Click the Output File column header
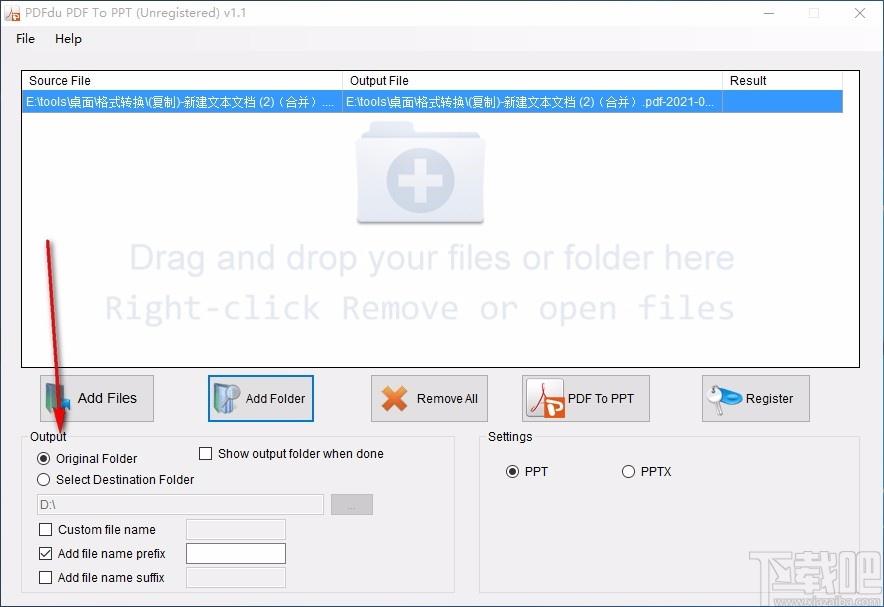 [x=532, y=81]
